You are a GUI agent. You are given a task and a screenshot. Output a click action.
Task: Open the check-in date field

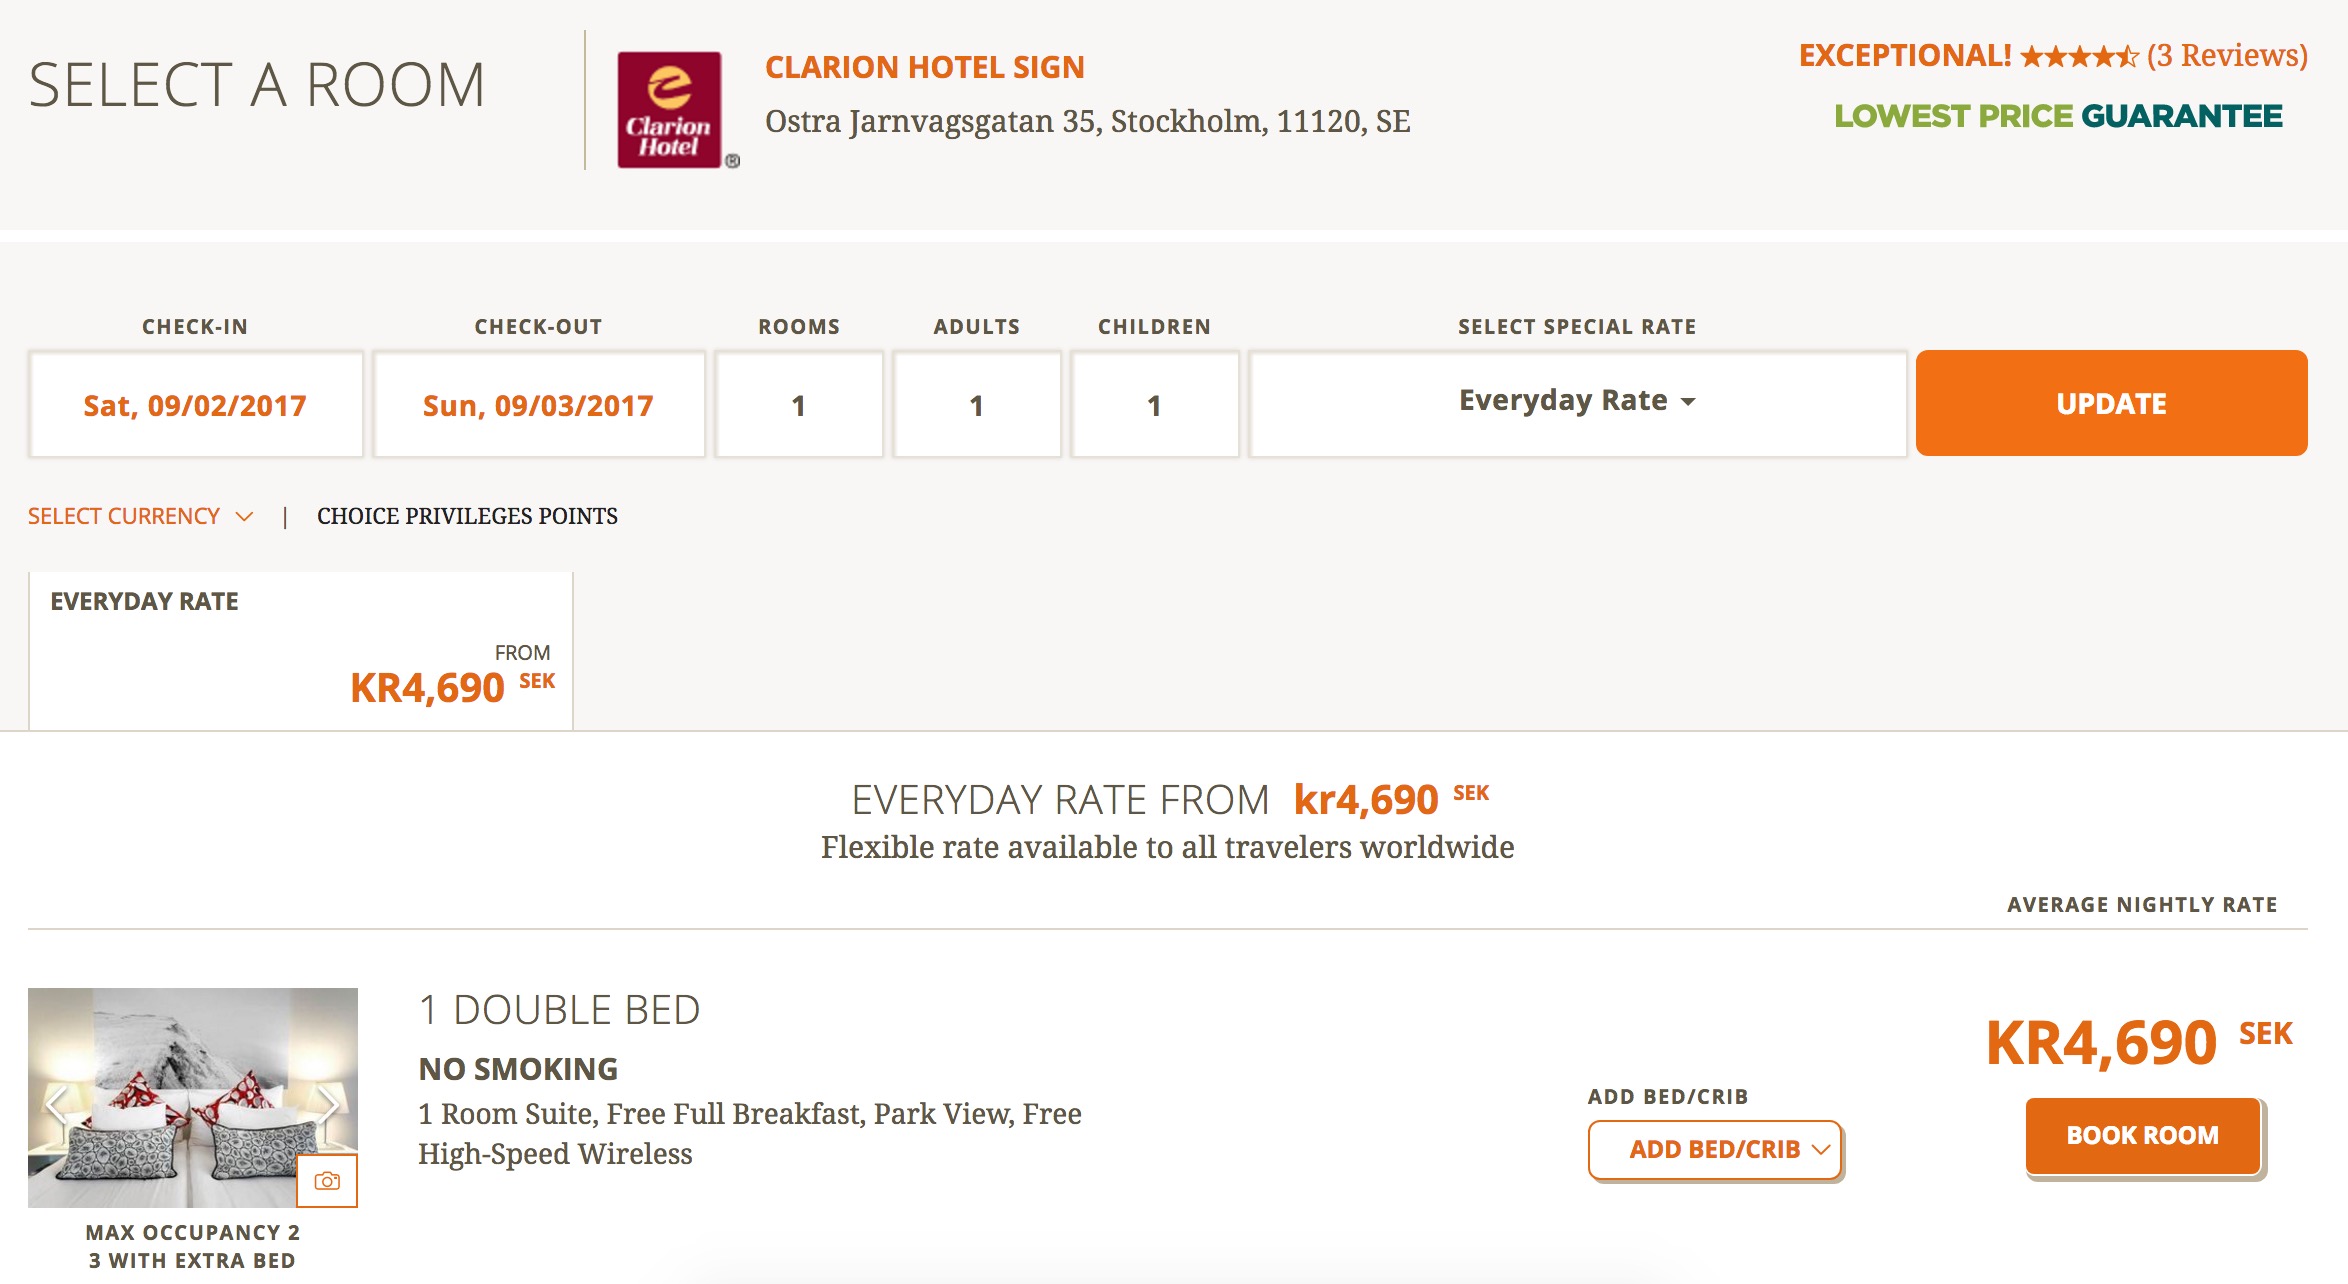[195, 404]
